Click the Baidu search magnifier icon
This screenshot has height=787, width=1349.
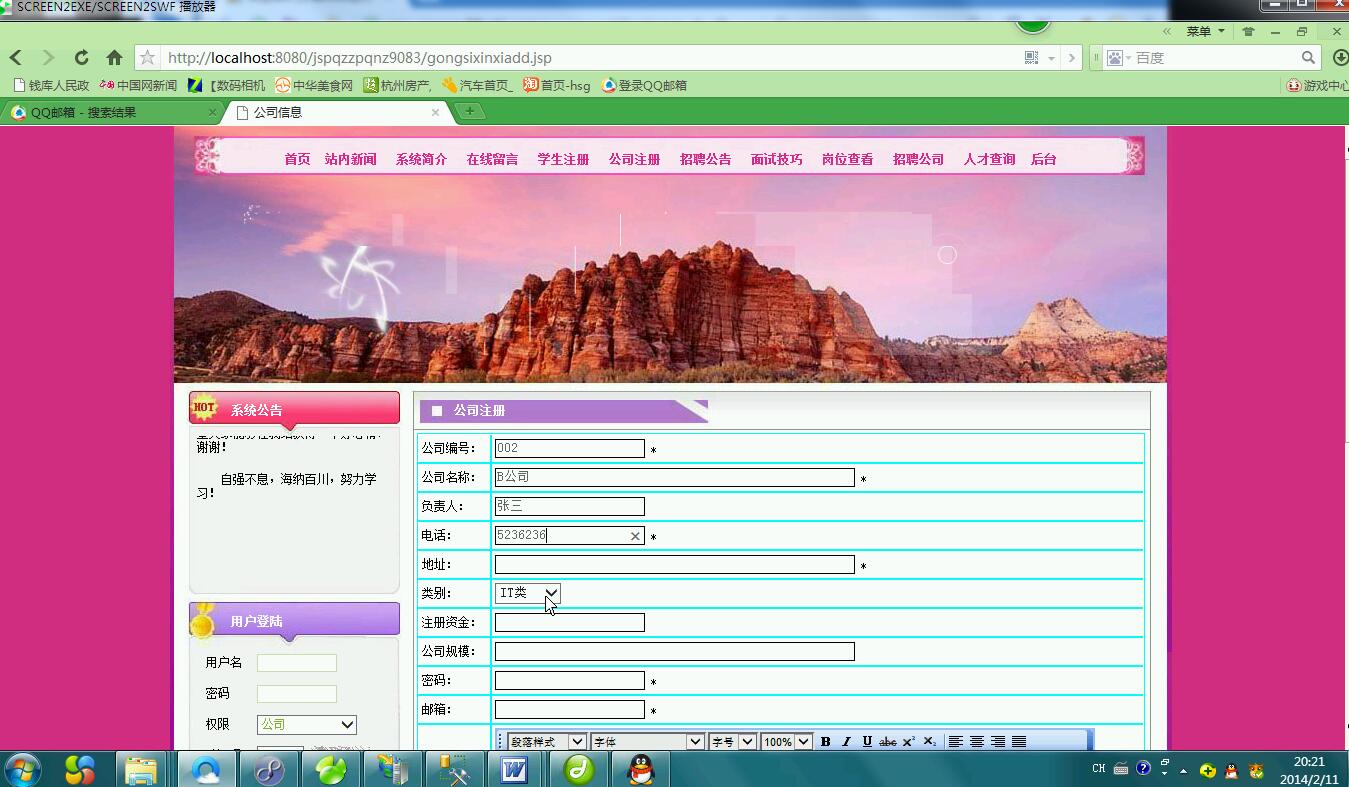[x=1308, y=58]
